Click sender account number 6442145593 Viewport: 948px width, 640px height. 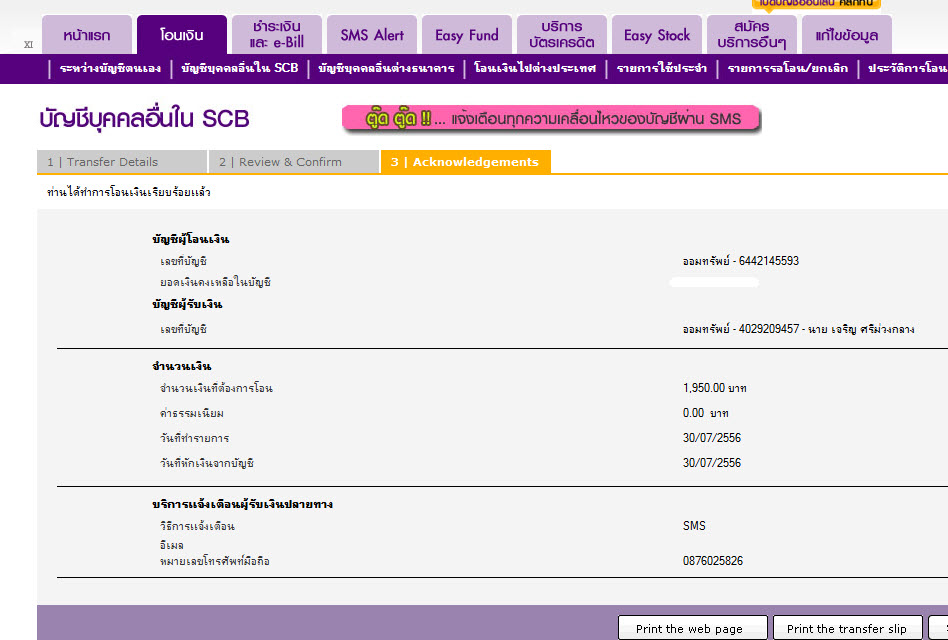[768, 261]
